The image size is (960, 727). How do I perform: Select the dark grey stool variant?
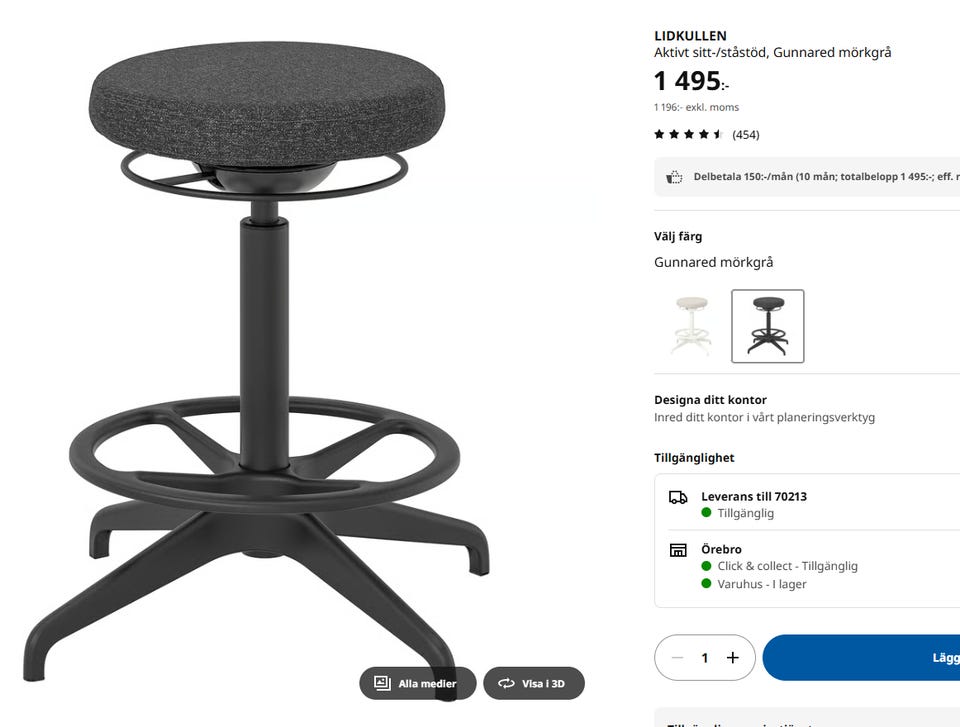tap(768, 326)
